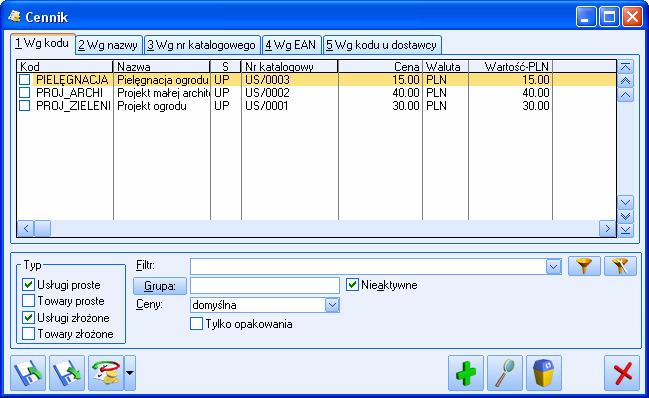The height and width of the screenshot is (398, 649).
Task: Click the Nazwa column header
Action: [x=162, y=67]
